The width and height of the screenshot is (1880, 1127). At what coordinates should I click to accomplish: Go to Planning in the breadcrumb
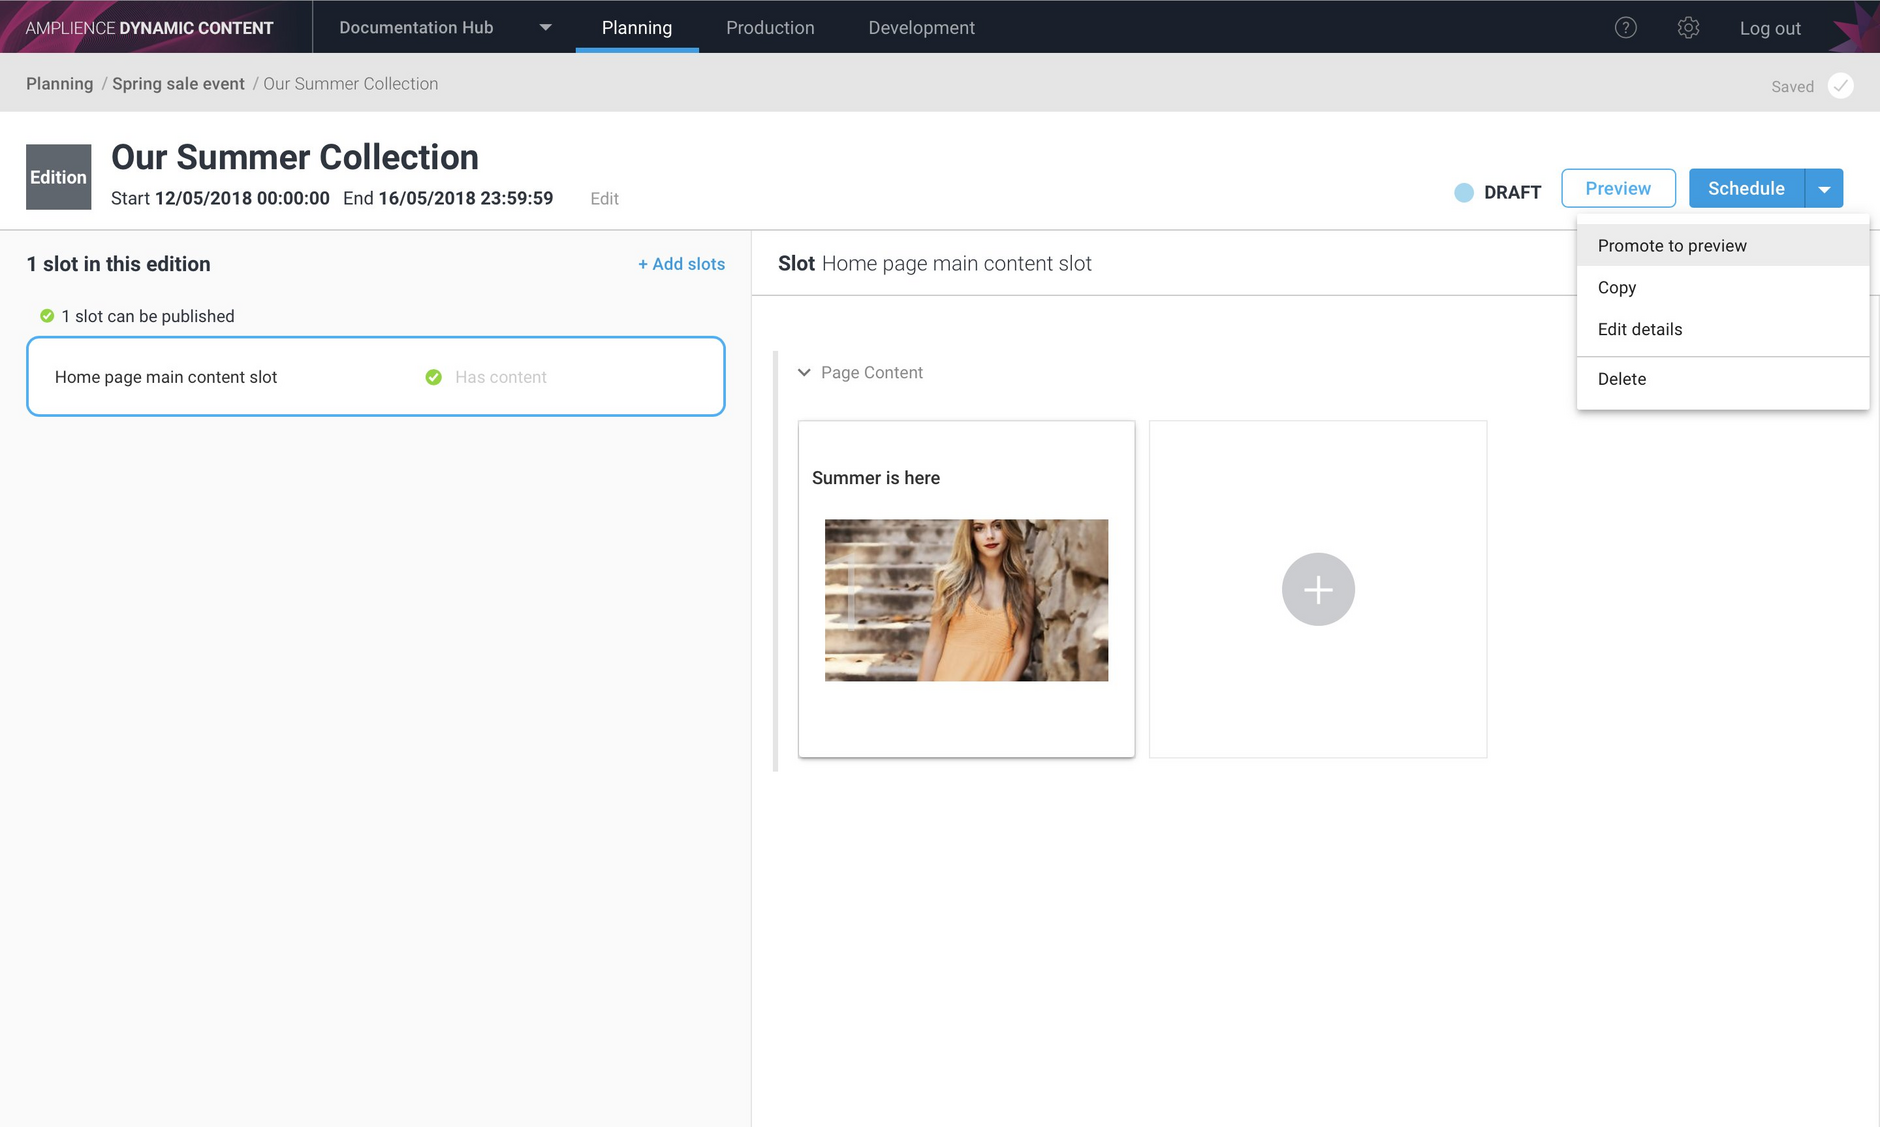coord(60,84)
